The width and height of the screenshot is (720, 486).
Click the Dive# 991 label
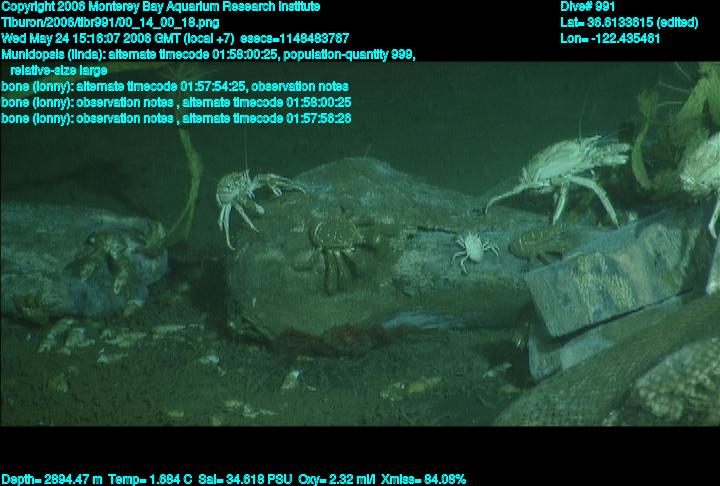pyautogui.click(x=587, y=7)
